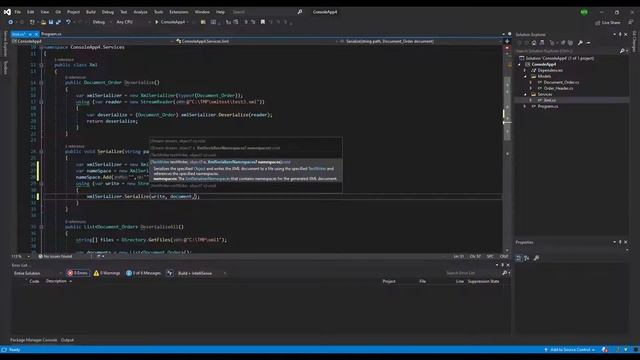The width and height of the screenshot is (640, 360).
Task: Click the Solution Explorer search field
Action: (567, 51)
